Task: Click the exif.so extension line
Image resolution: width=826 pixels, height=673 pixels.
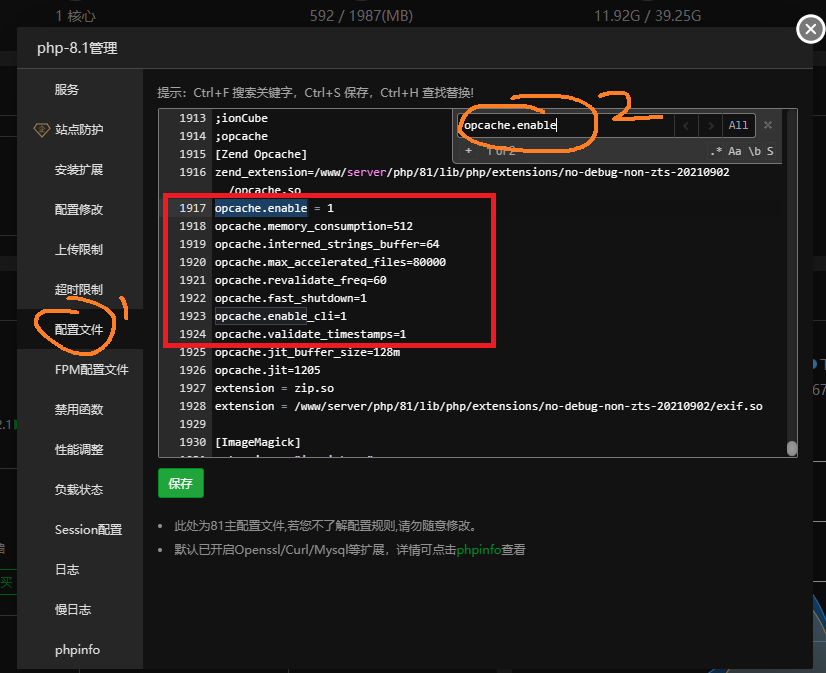Action: (x=488, y=406)
